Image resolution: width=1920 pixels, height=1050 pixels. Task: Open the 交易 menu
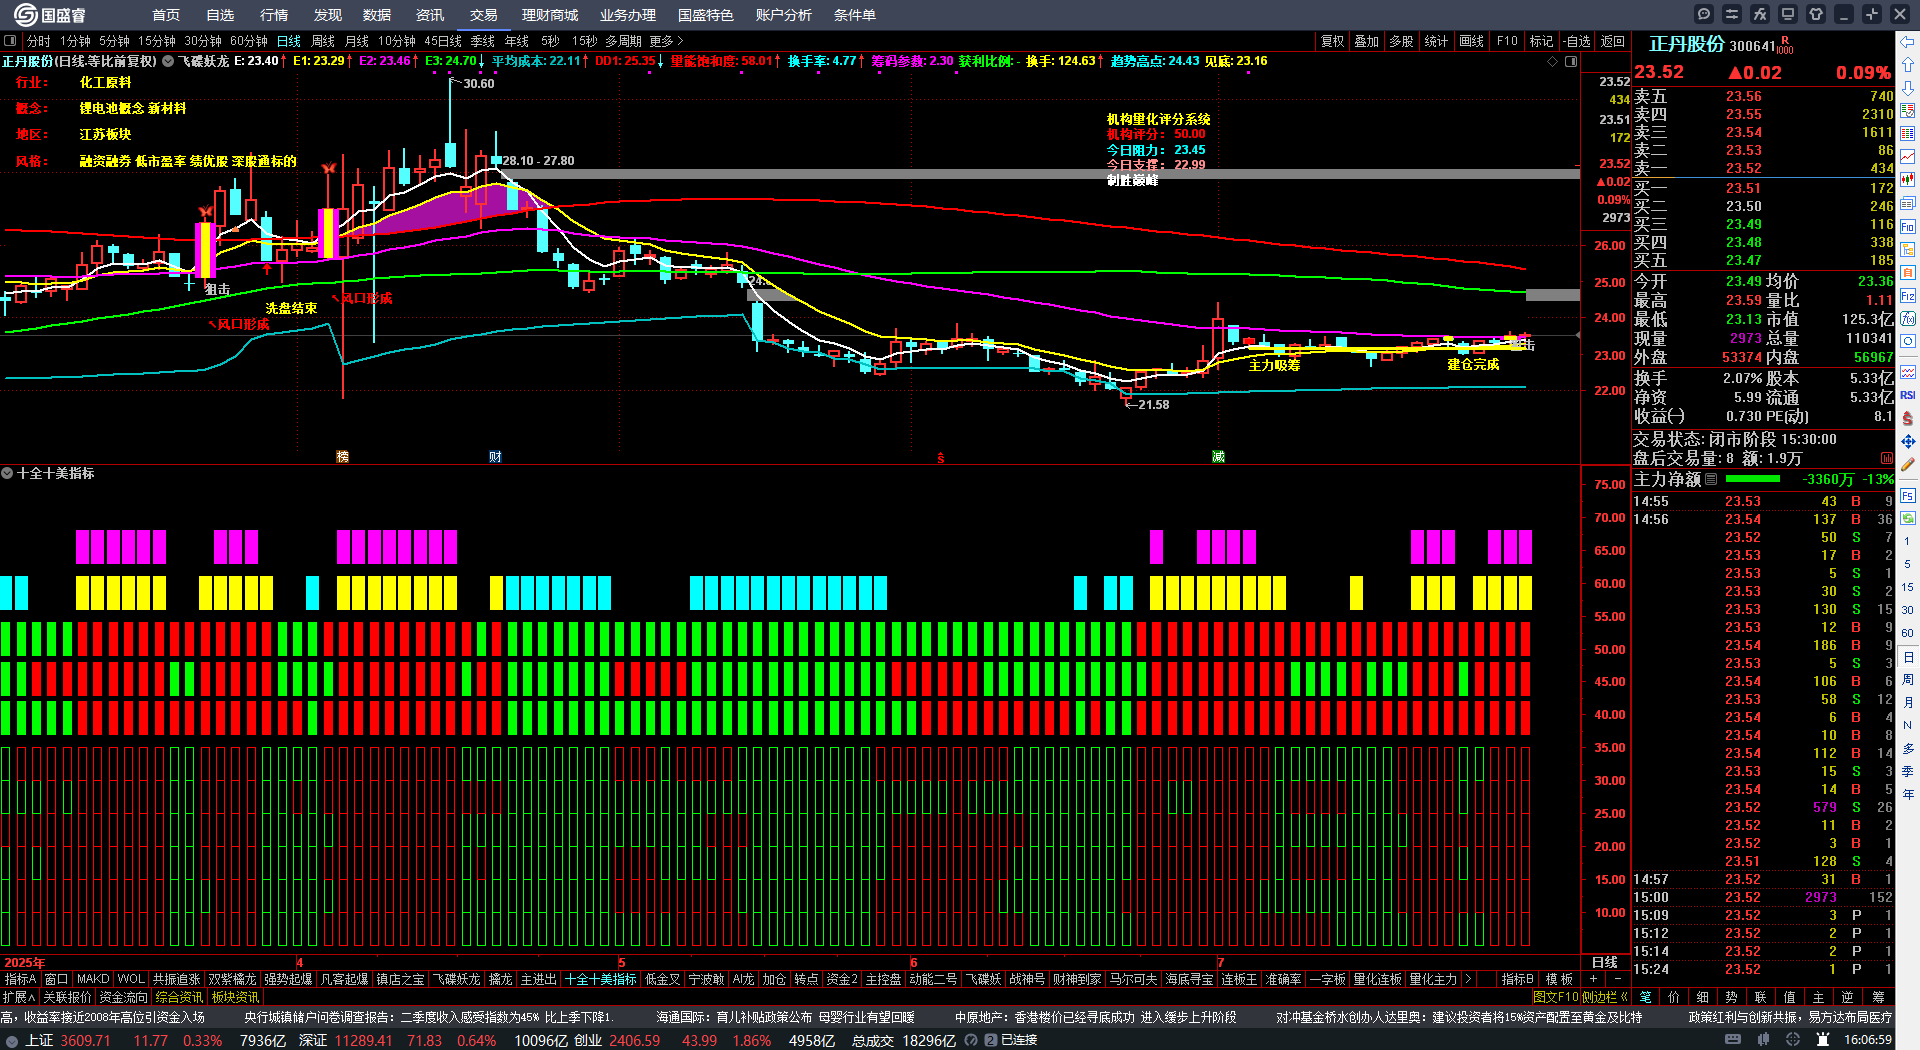(484, 15)
